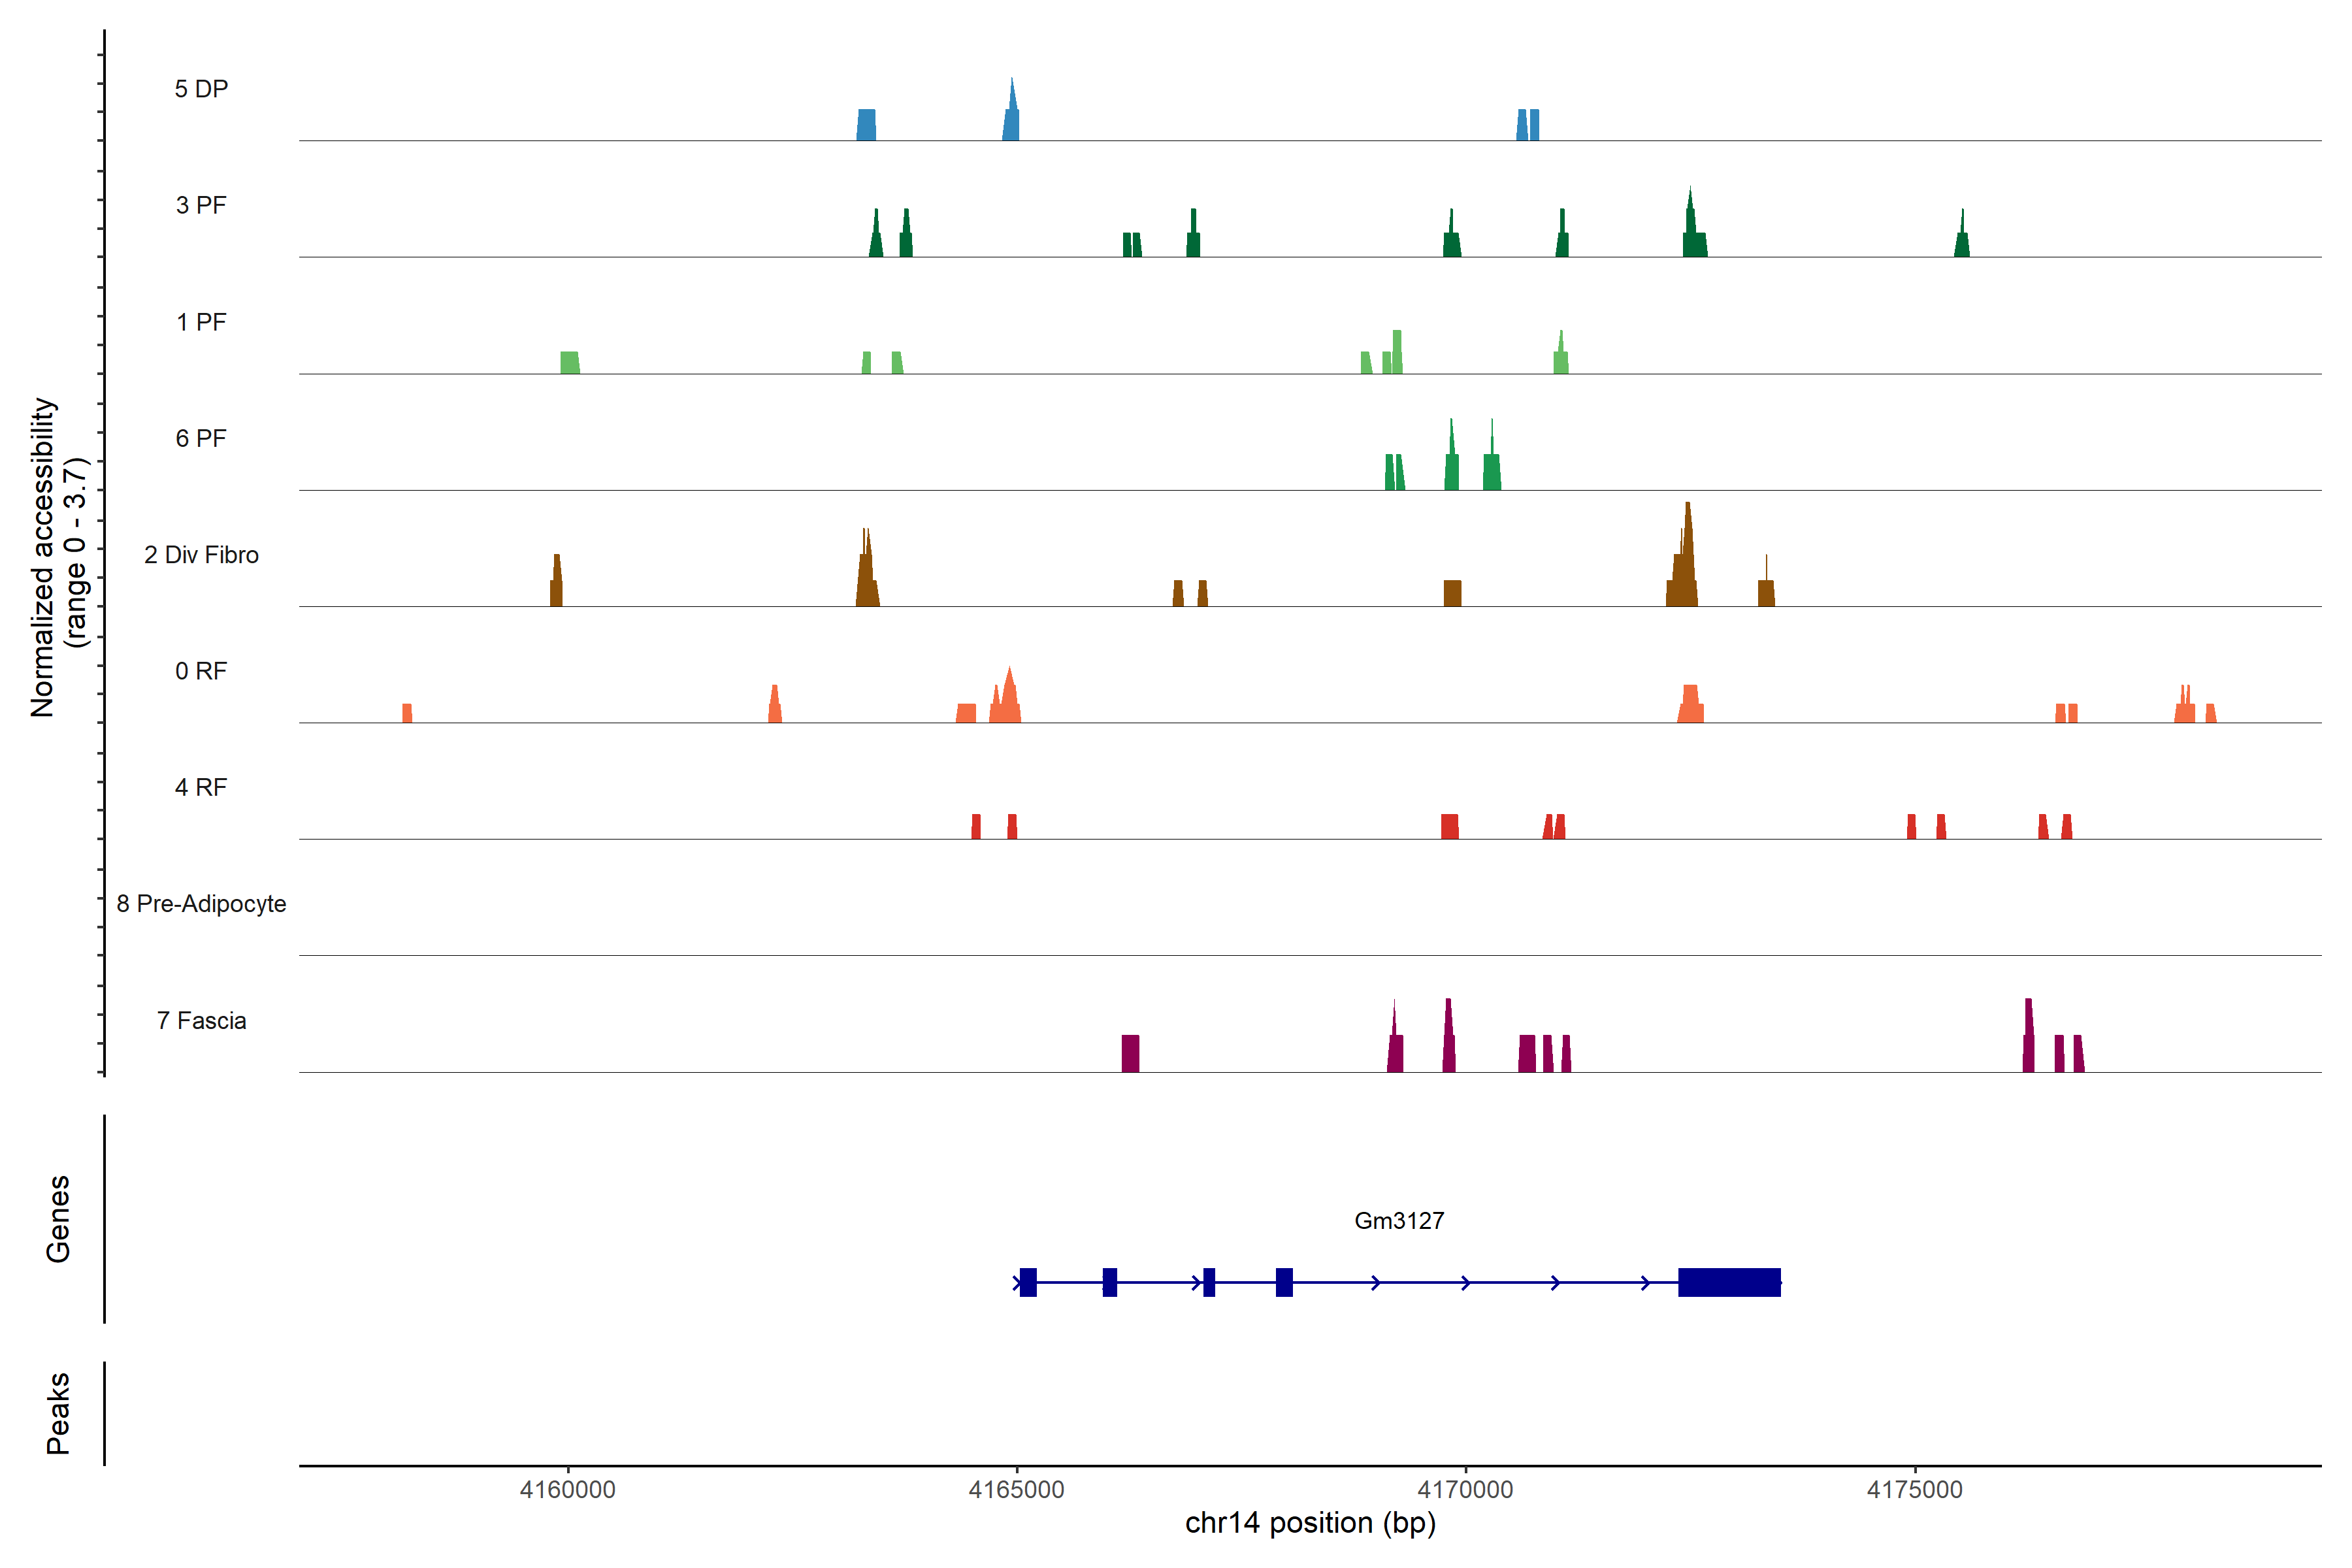Click the 4 RF track label
Viewport: 2352px width, 1568px height.
pyautogui.click(x=201, y=787)
